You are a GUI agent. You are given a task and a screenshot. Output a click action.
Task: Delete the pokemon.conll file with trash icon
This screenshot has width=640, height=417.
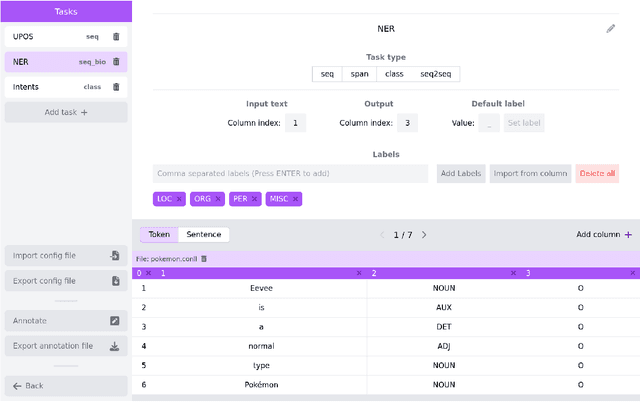click(205, 258)
